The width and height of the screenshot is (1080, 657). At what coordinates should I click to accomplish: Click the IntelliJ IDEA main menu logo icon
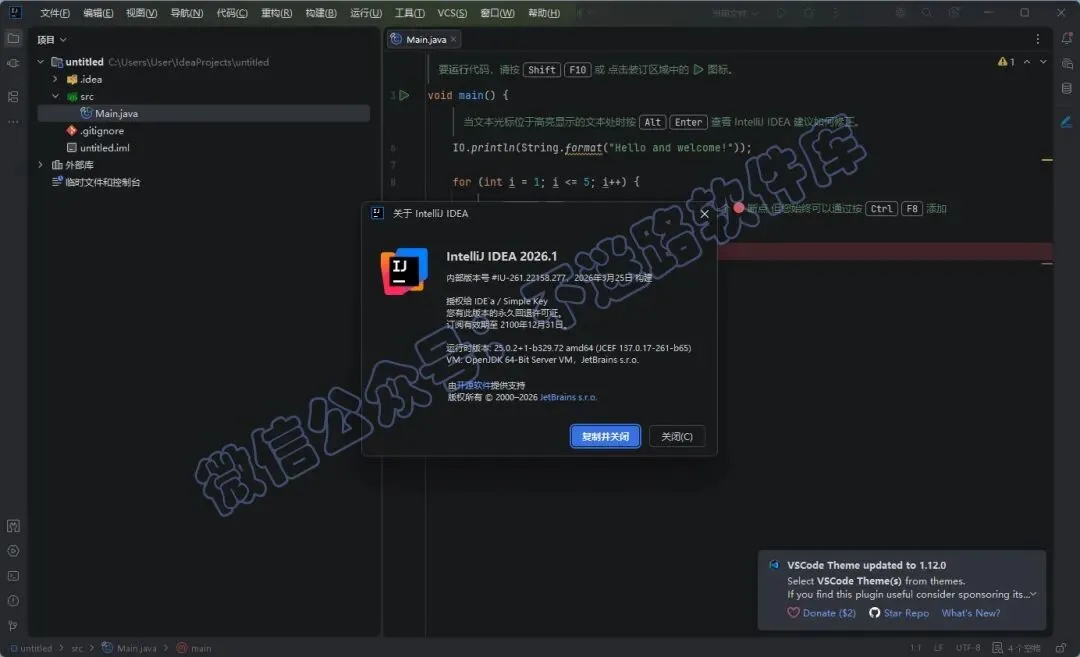pyautogui.click(x=14, y=12)
